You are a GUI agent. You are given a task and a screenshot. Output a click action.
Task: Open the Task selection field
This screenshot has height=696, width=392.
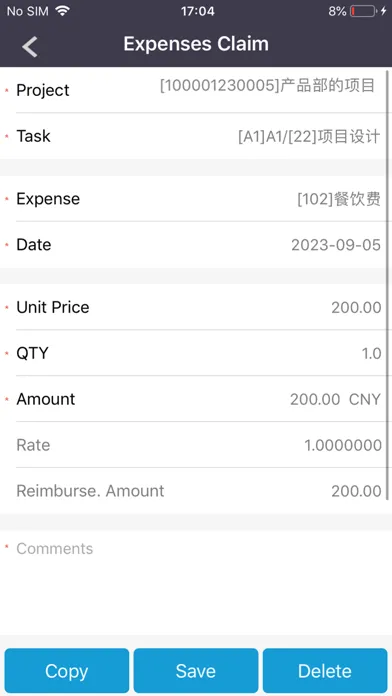[194, 136]
